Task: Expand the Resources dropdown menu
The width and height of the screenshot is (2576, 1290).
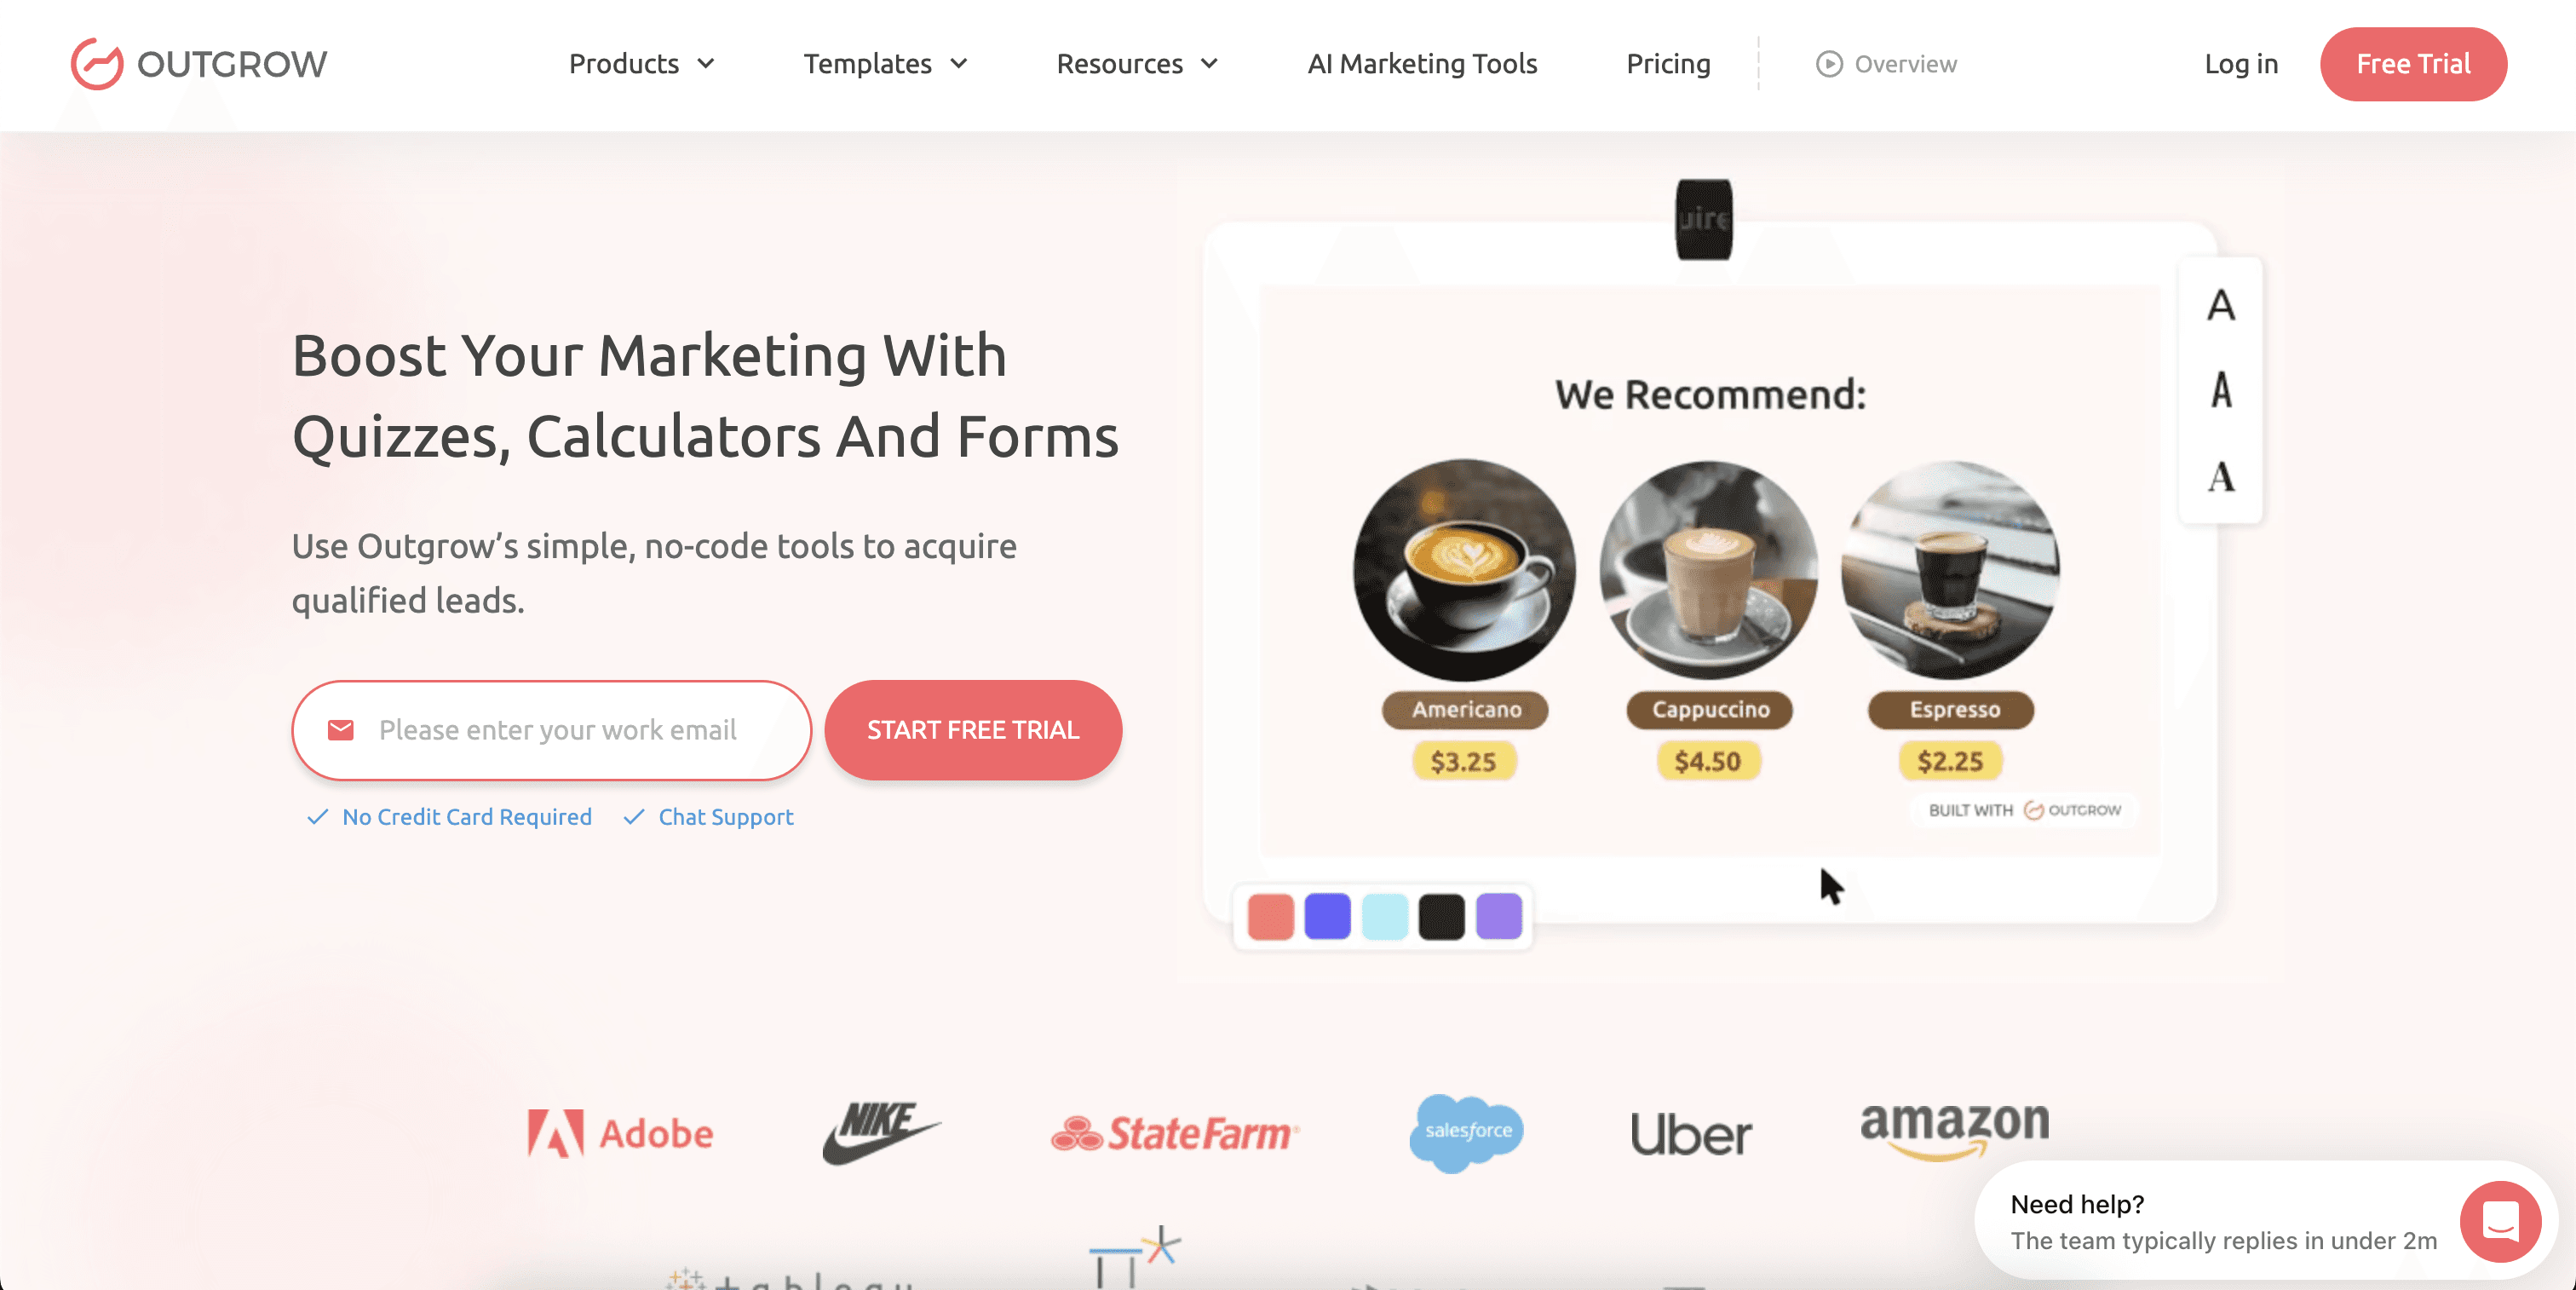Action: coord(1138,64)
